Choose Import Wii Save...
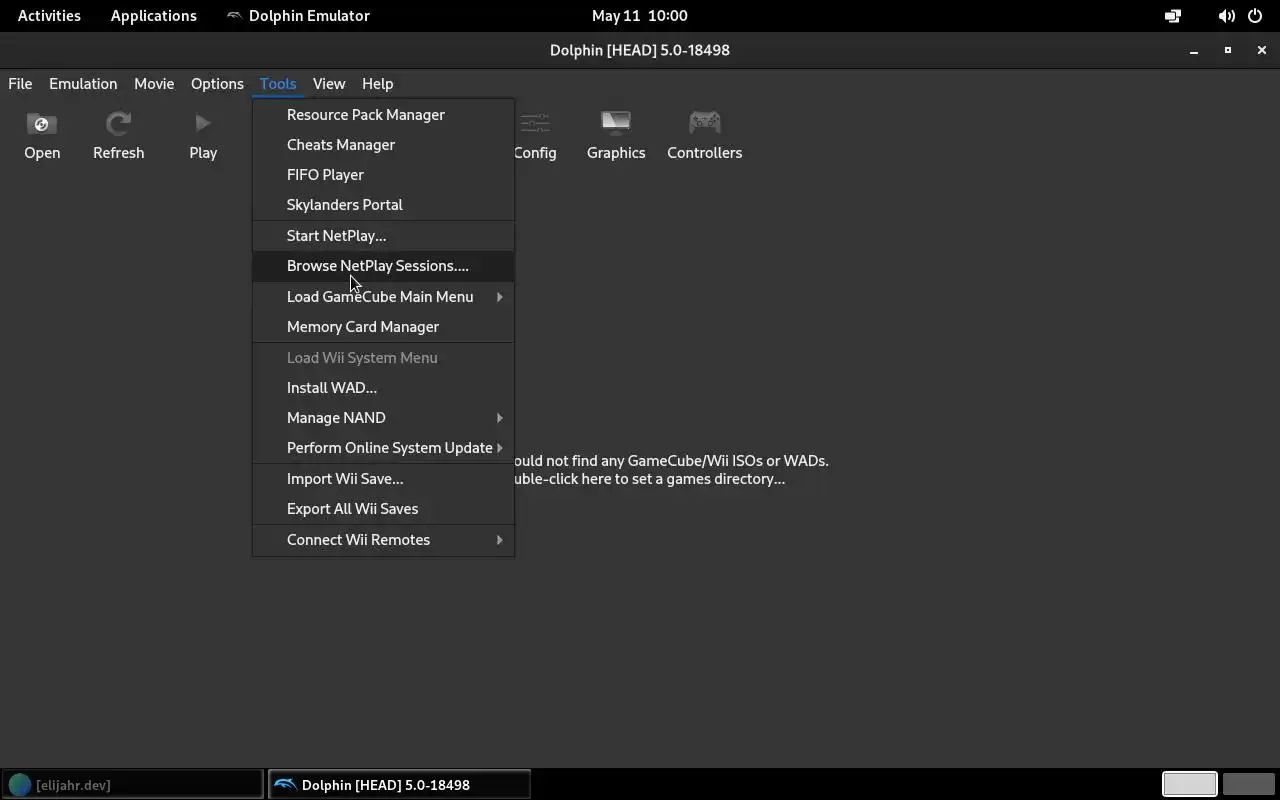The height and width of the screenshot is (800, 1280). tap(383, 479)
